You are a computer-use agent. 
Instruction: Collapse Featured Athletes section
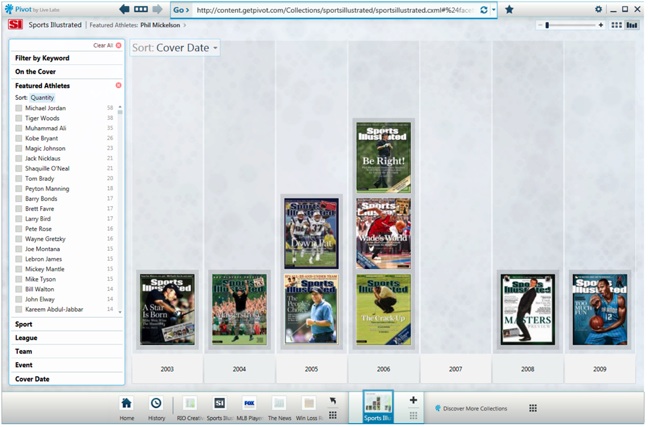(x=43, y=86)
